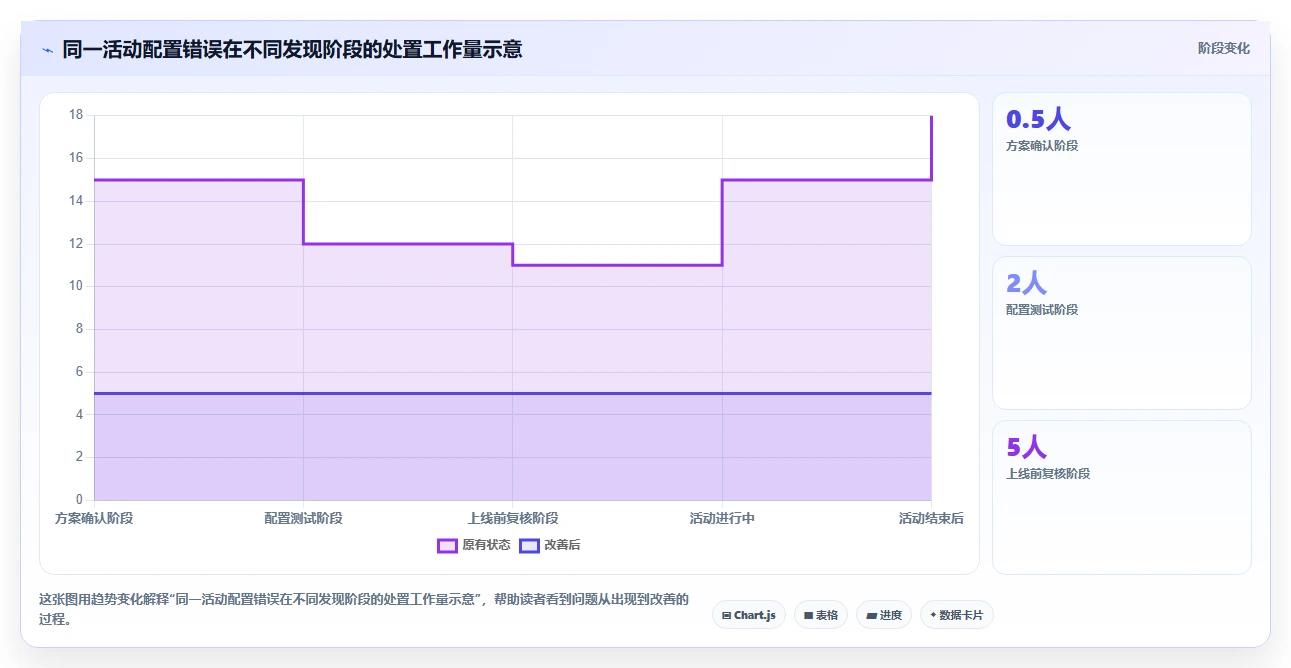The height and width of the screenshot is (668, 1291).
Task: Click the Chart.js tag chip
Action: click(x=749, y=615)
